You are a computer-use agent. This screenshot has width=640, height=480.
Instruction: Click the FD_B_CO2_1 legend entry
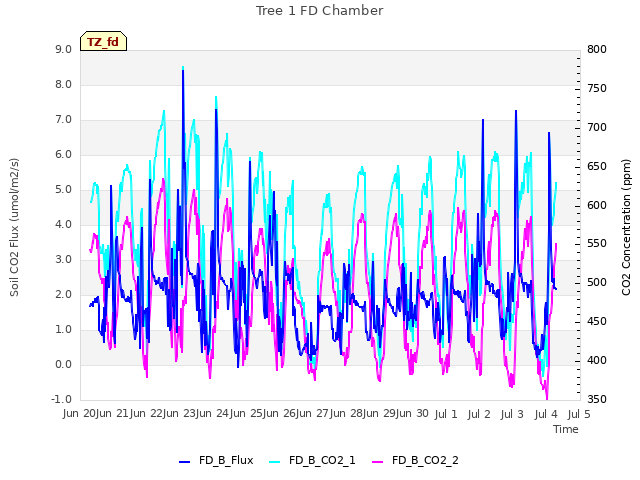pos(312,460)
